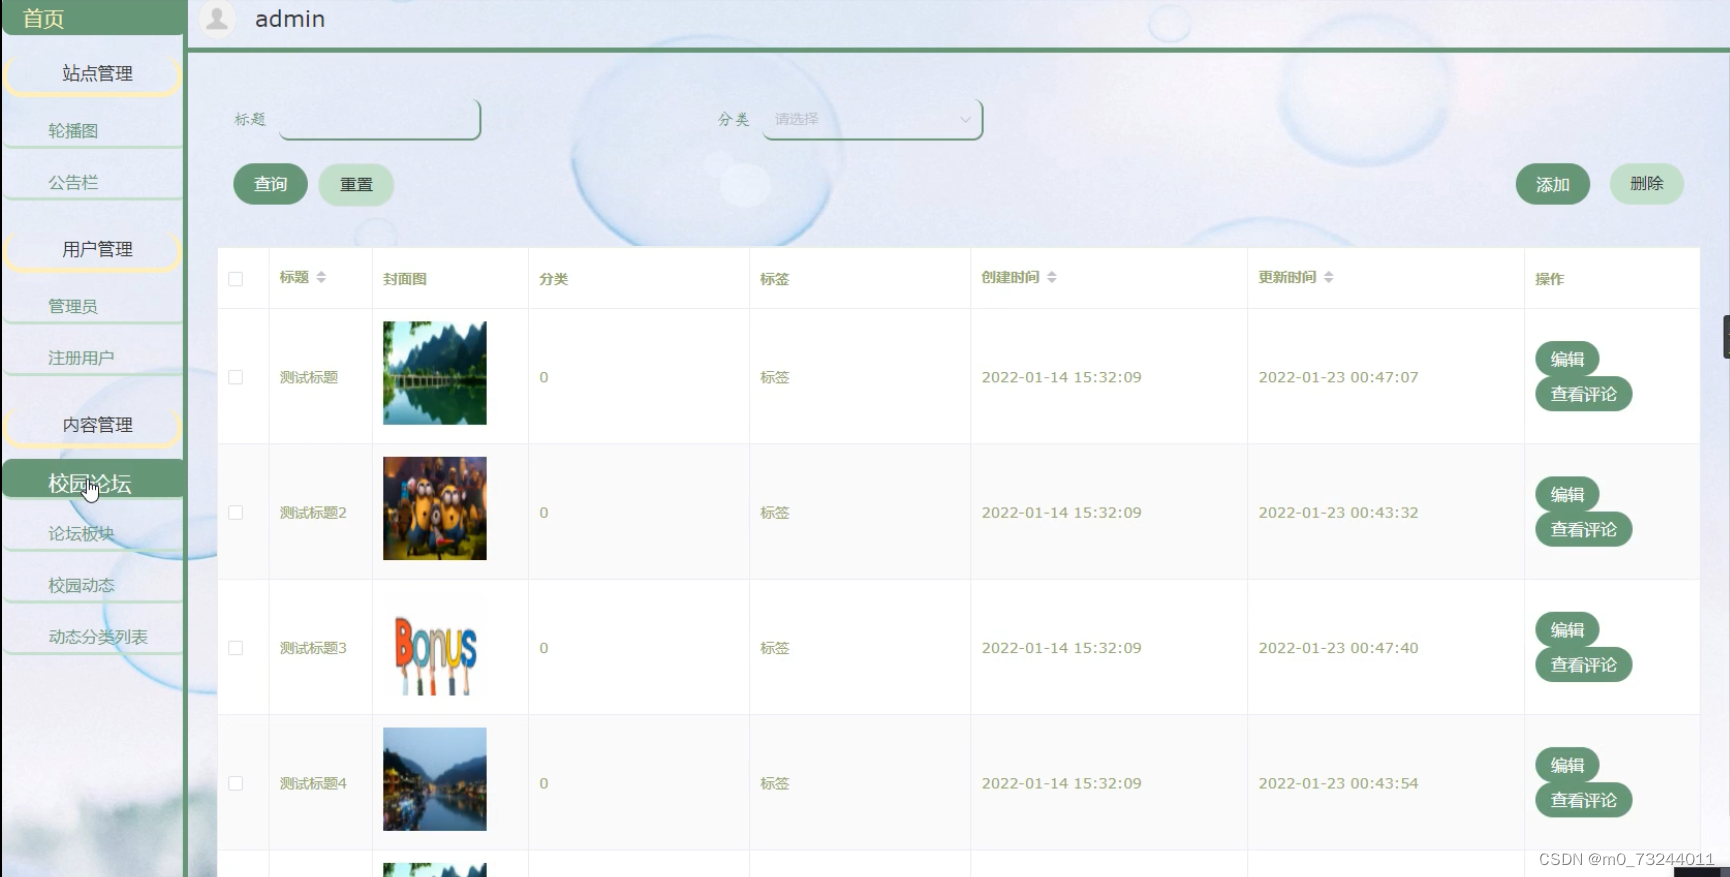View comments for the 测试标题2 row
The width and height of the screenshot is (1730, 877).
(x=1583, y=529)
